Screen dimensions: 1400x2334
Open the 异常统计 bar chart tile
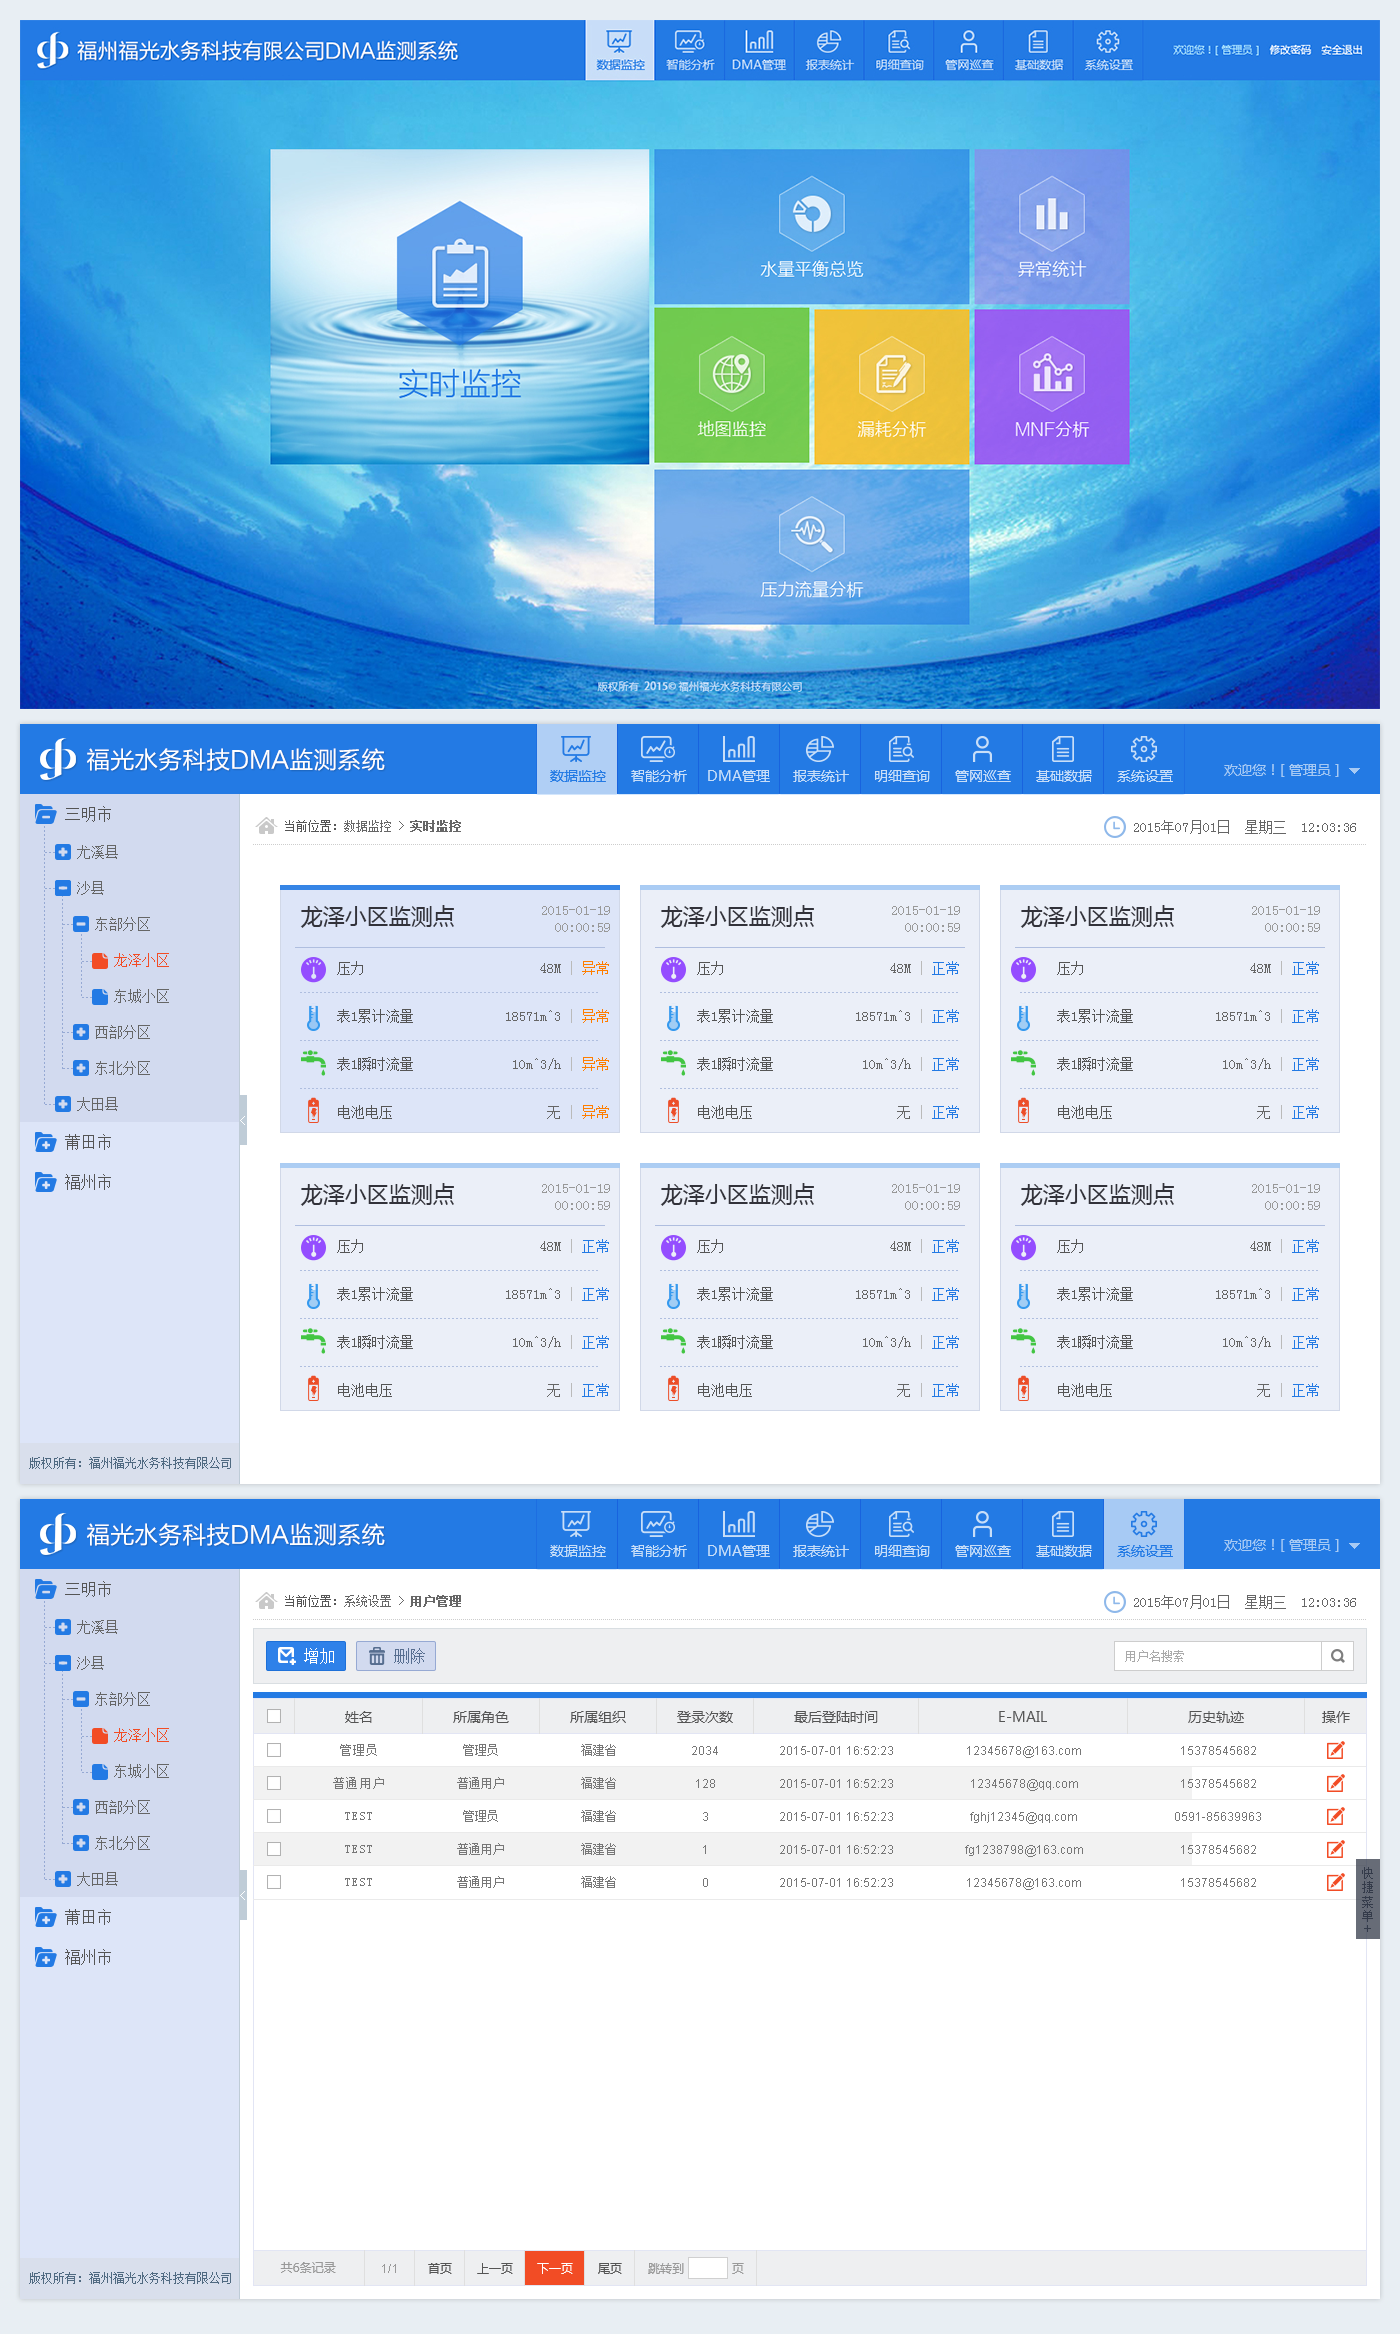click(x=1052, y=227)
